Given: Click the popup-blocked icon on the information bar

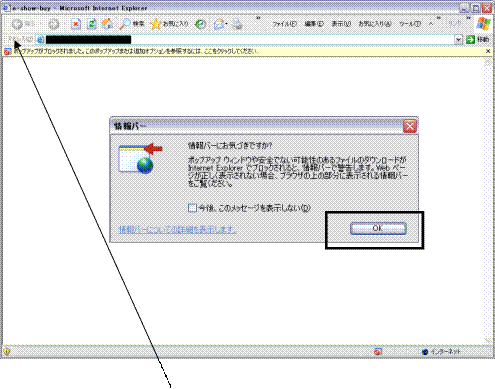Looking at the screenshot, I should pyautogui.click(x=8, y=51).
